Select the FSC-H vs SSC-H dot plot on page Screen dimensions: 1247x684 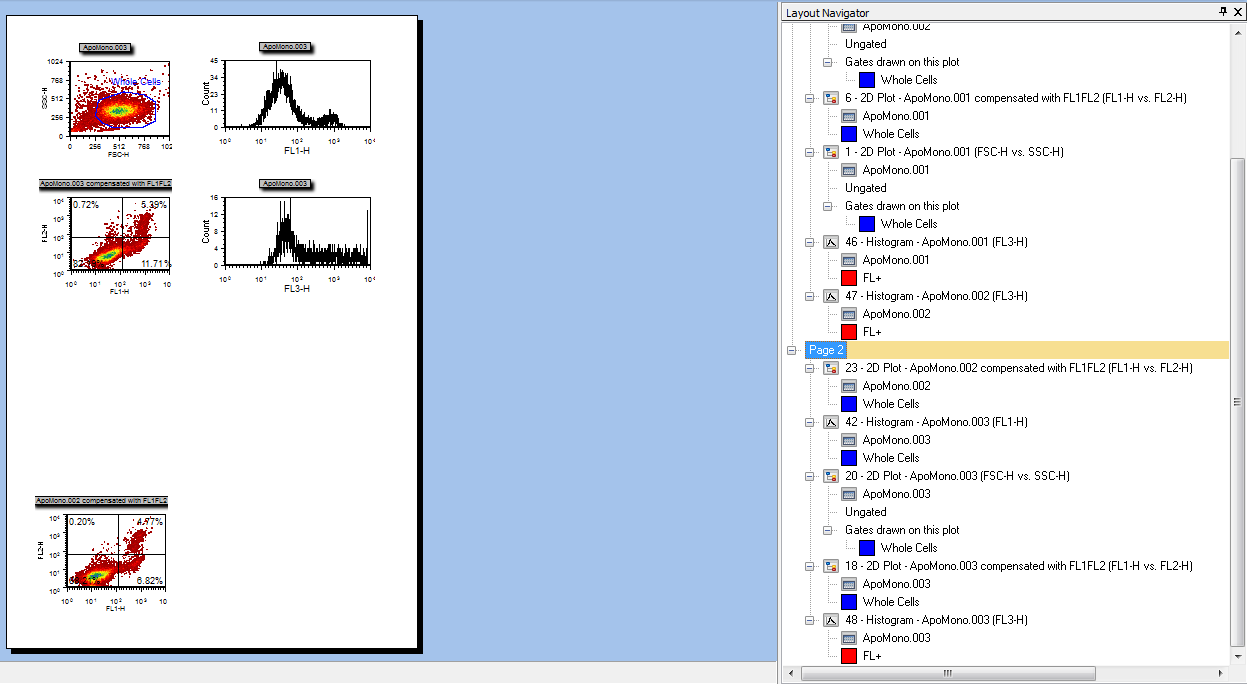tap(119, 98)
